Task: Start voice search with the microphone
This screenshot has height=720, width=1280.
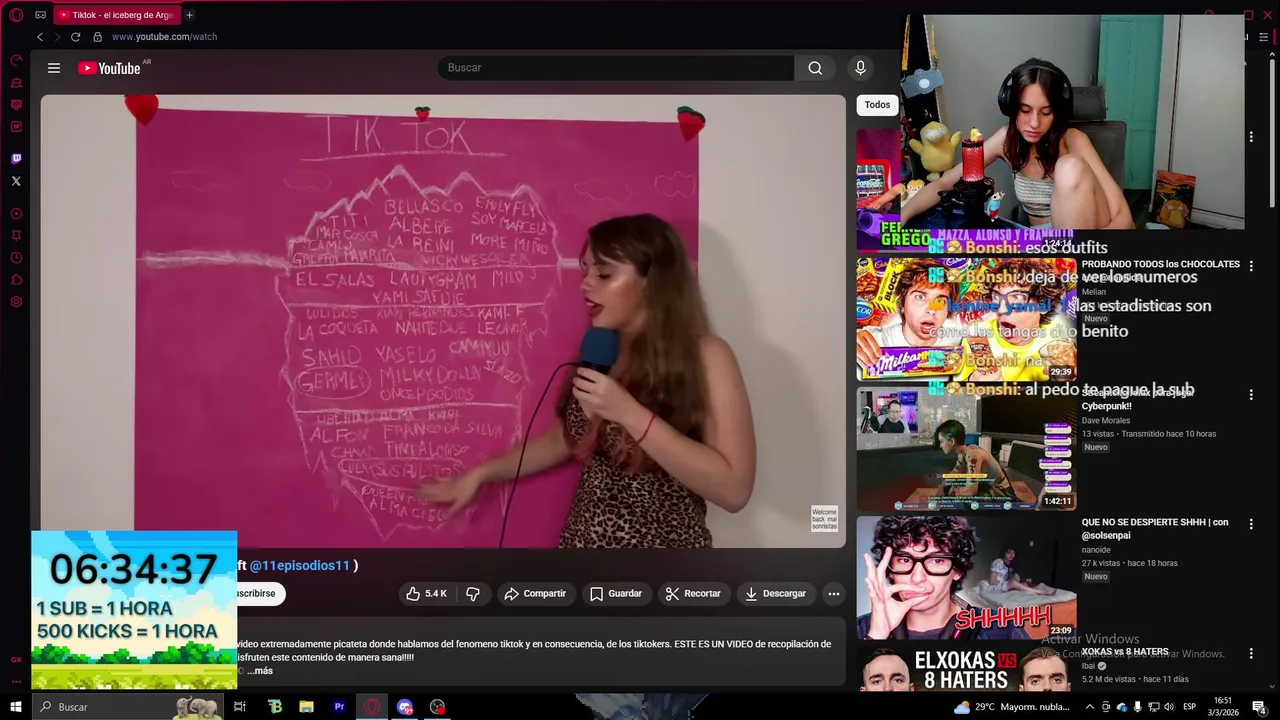Action: click(860, 68)
